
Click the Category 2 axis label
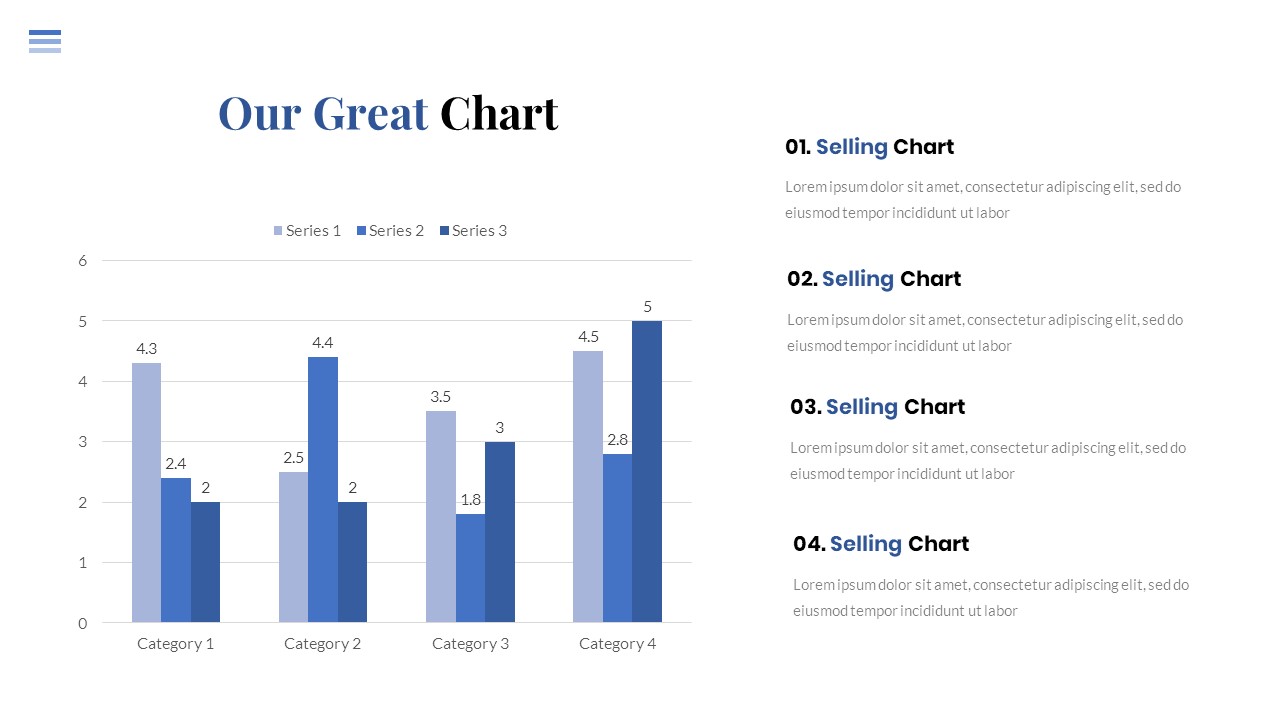(x=322, y=644)
